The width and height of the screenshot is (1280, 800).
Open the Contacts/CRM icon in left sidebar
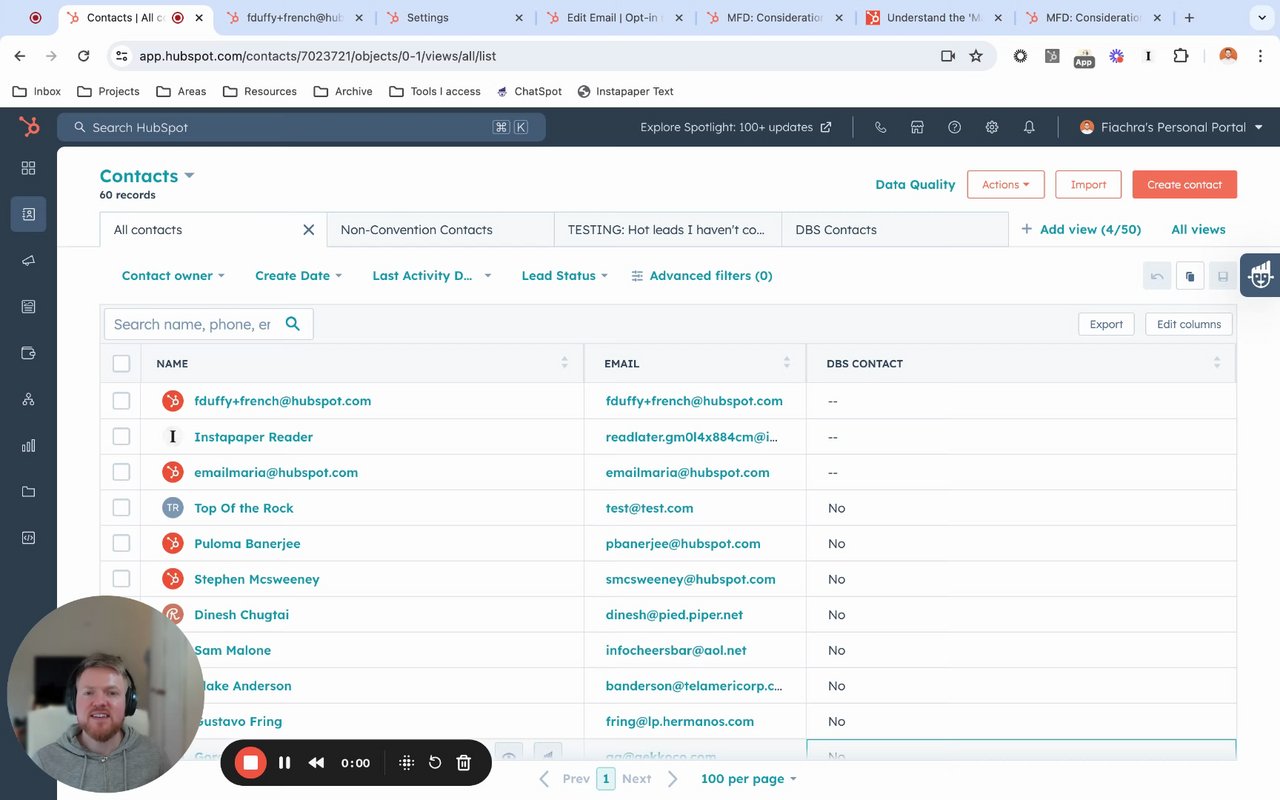point(28,214)
